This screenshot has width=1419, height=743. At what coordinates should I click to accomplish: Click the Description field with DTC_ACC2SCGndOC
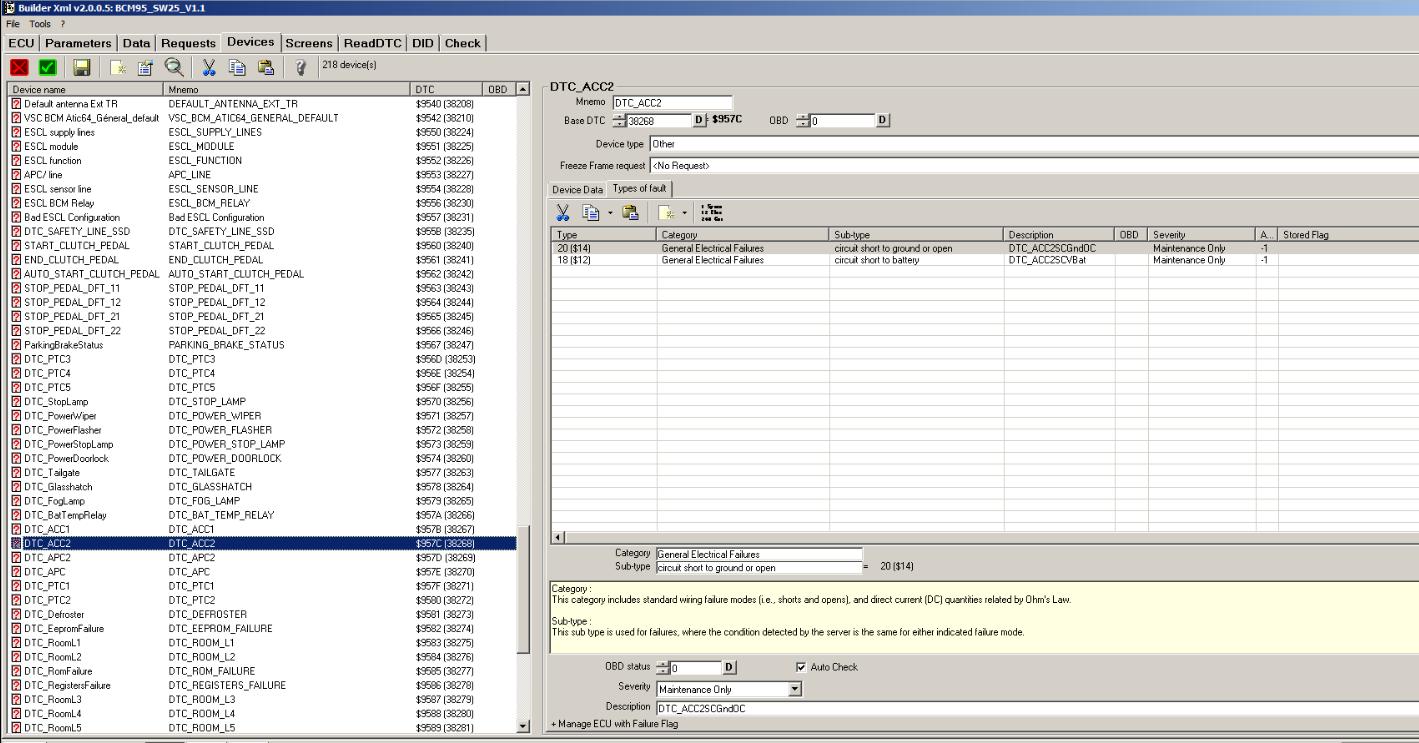pos(1036,708)
